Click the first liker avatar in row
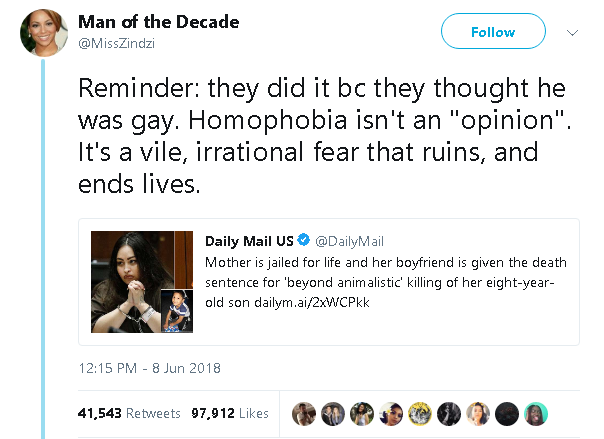This screenshot has width=604, height=439. coord(302,412)
